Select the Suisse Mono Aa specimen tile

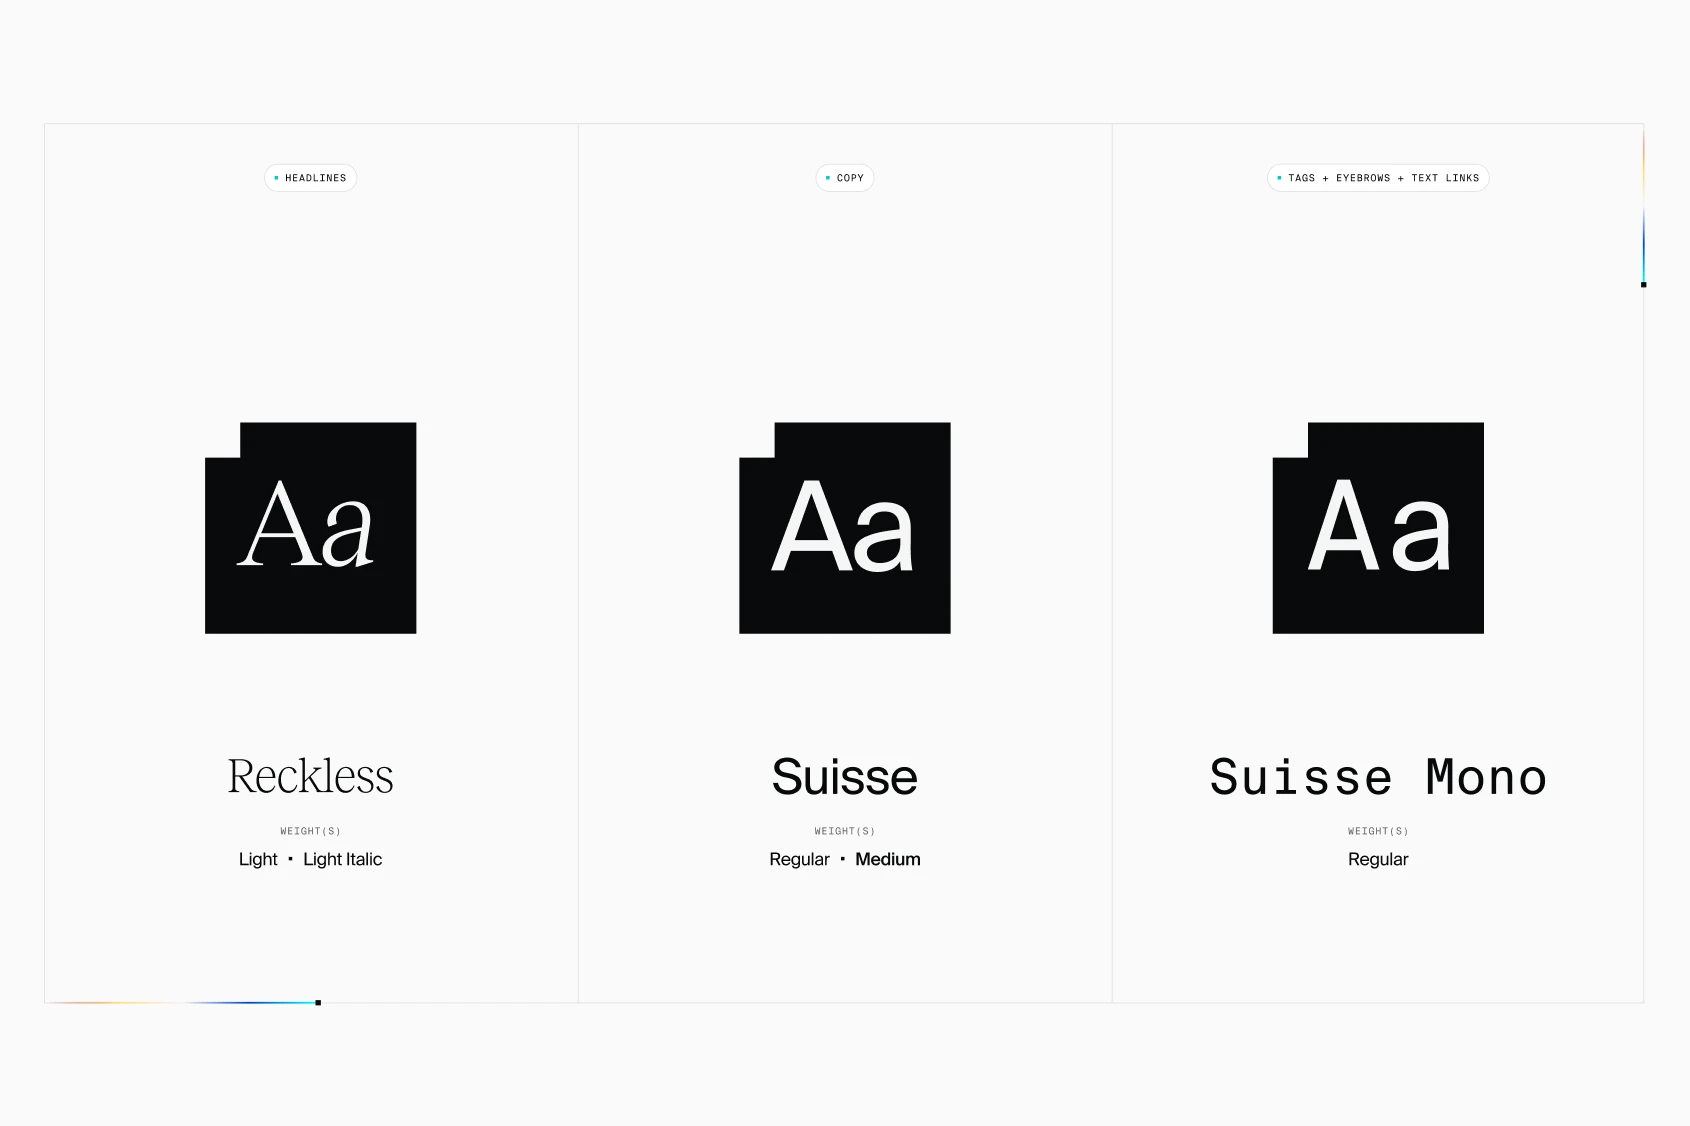tap(1378, 528)
